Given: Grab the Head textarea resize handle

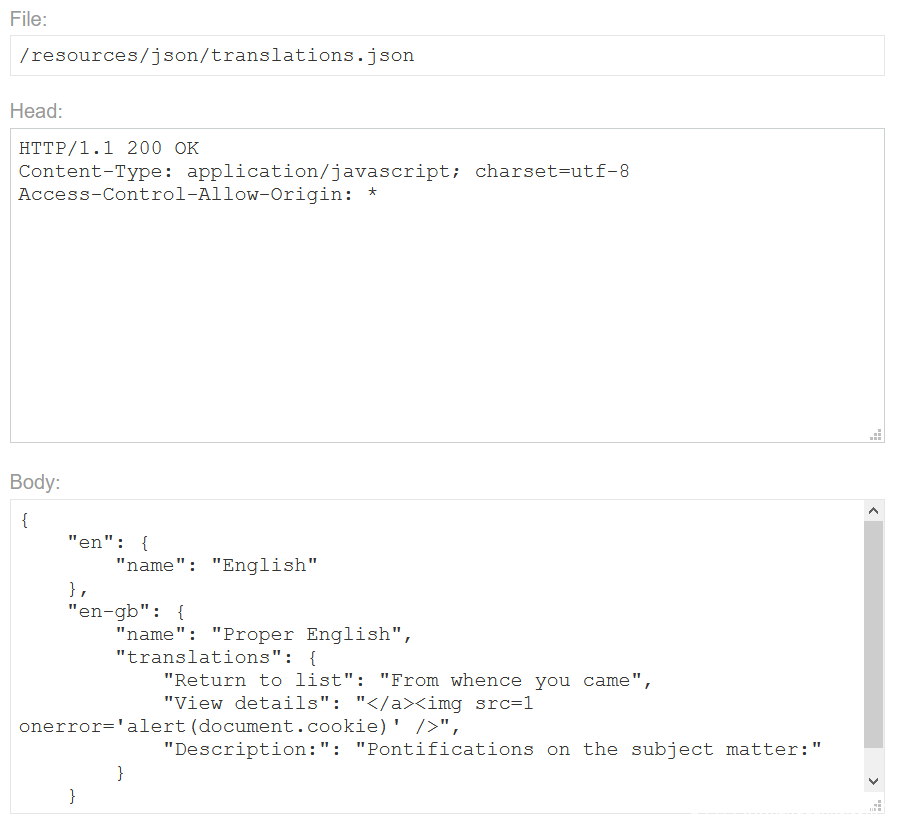Looking at the screenshot, I should pos(876,435).
